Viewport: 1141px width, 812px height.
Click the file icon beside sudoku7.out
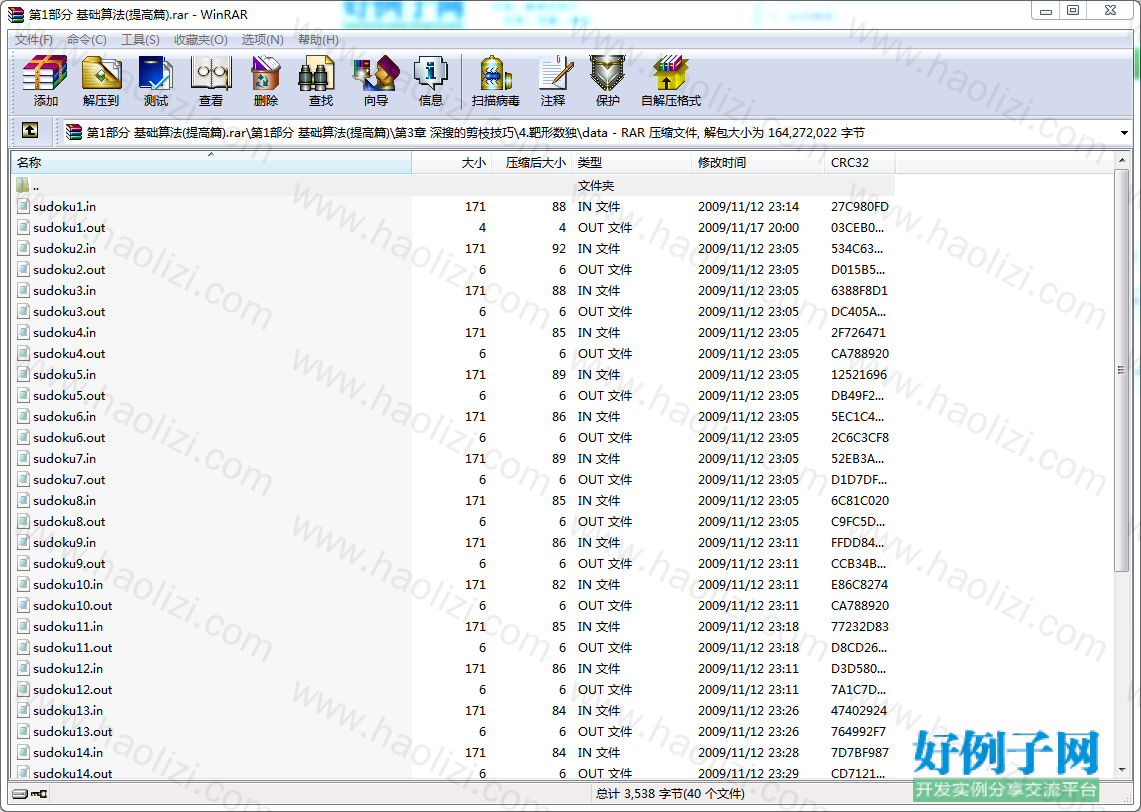point(23,479)
